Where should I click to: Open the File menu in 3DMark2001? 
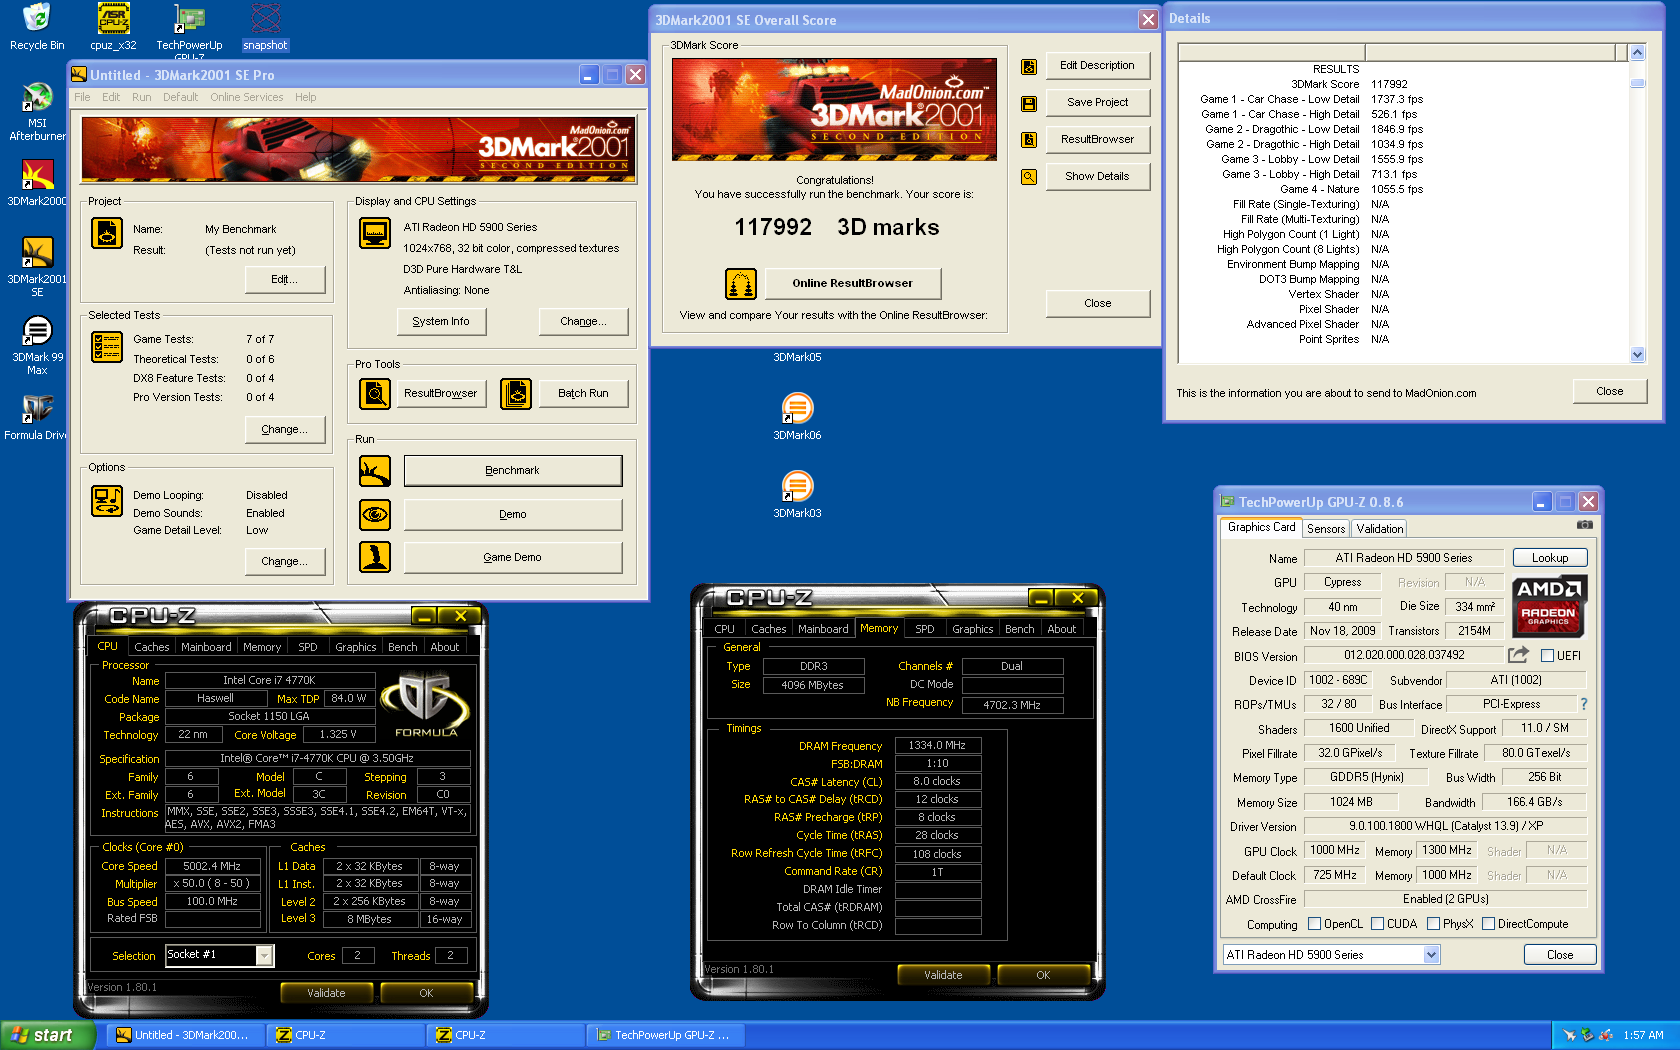click(82, 97)
